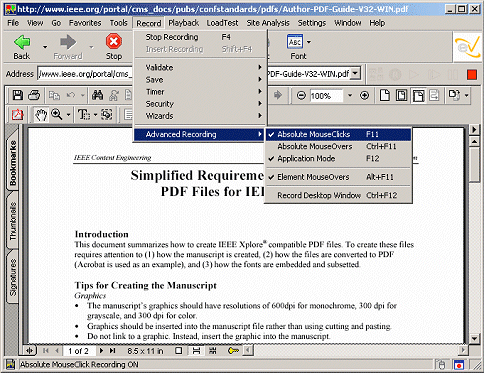Choose Record Desktop Window
This screenshot has height=373, width=484.
coord(338,196)
